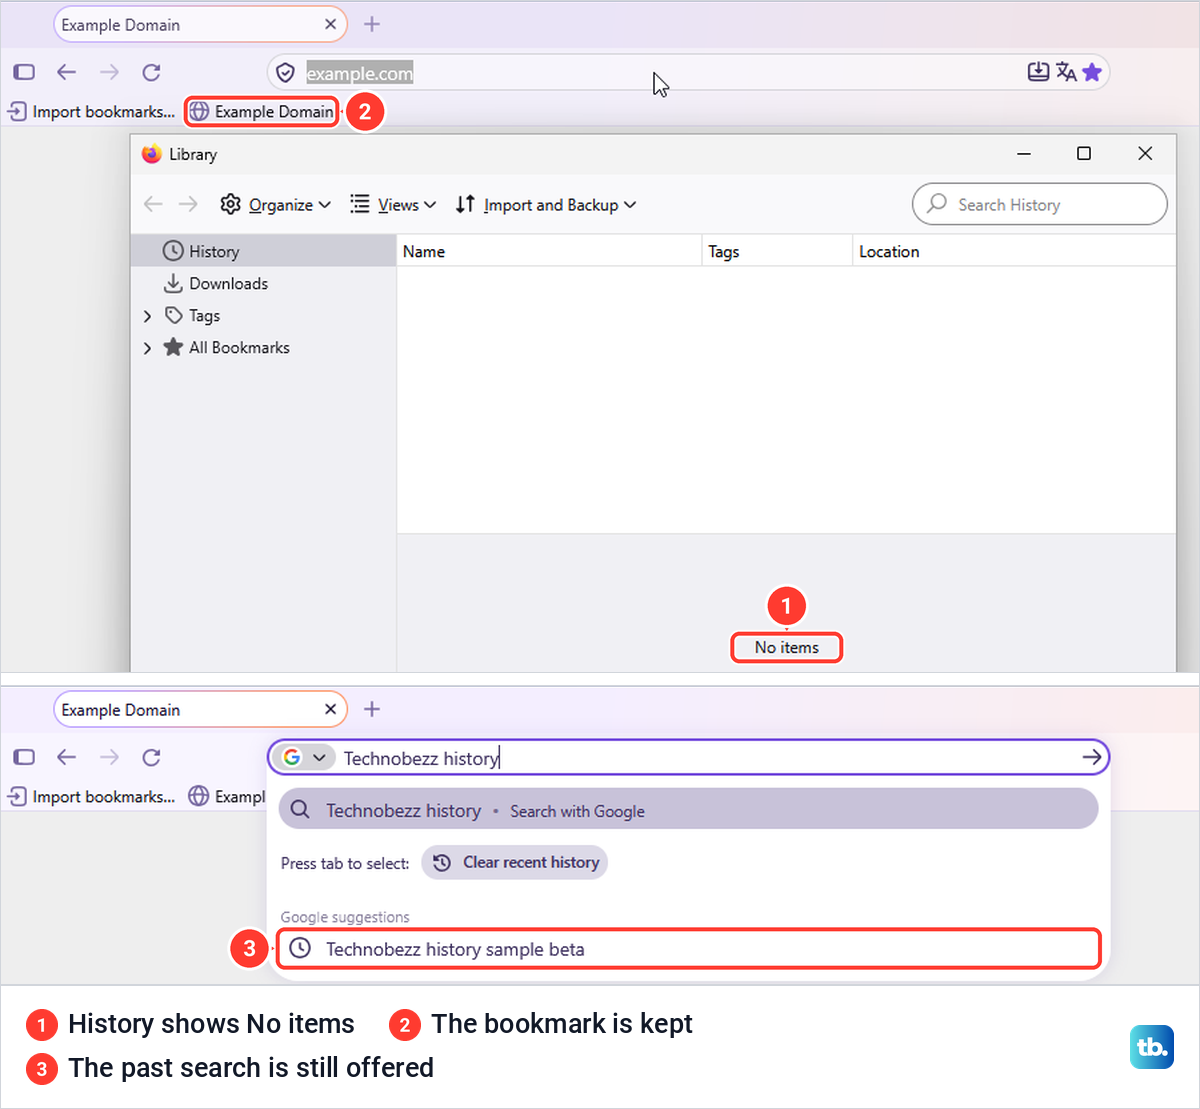Screen dimensions: 1200x1109
Task: Click the Clear recent history button
Action: (515, 862)
